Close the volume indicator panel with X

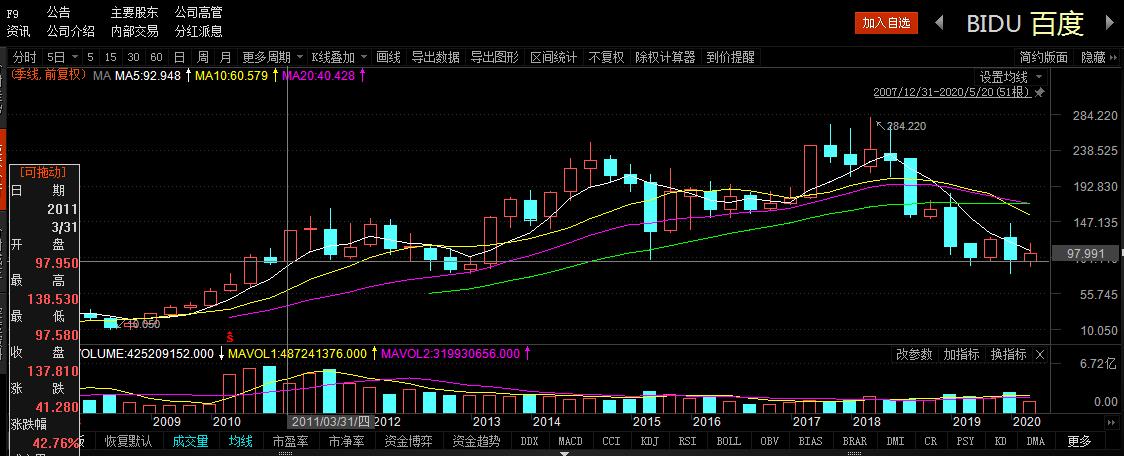point(1039,354)
